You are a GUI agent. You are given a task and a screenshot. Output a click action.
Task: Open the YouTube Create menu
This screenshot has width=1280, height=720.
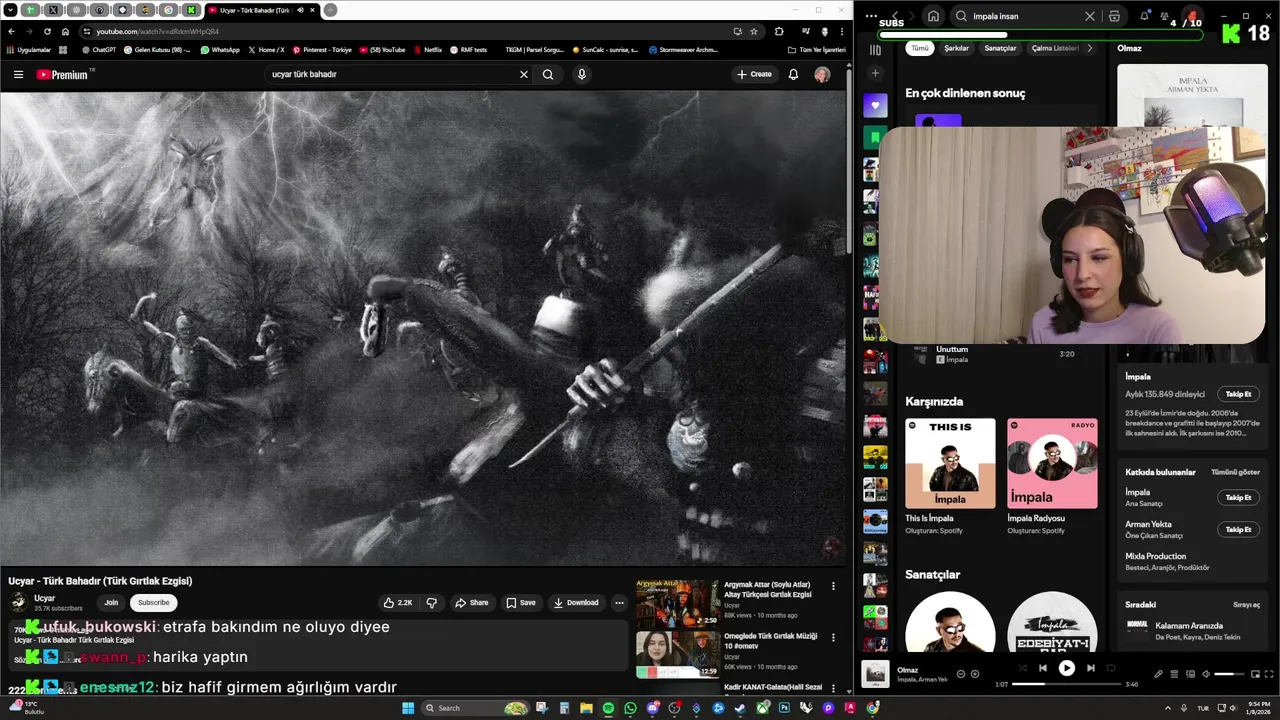[x=754, y=74]
